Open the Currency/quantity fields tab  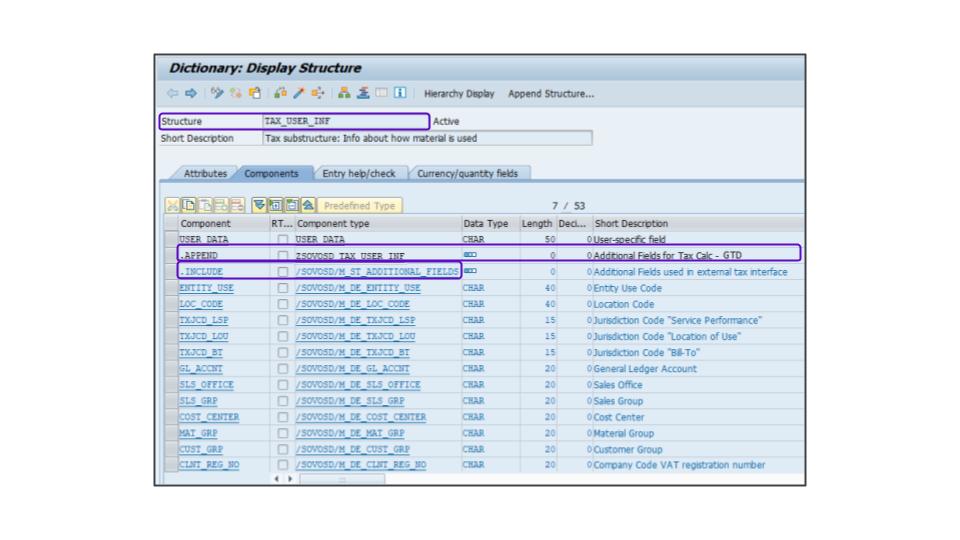(467, 173)
